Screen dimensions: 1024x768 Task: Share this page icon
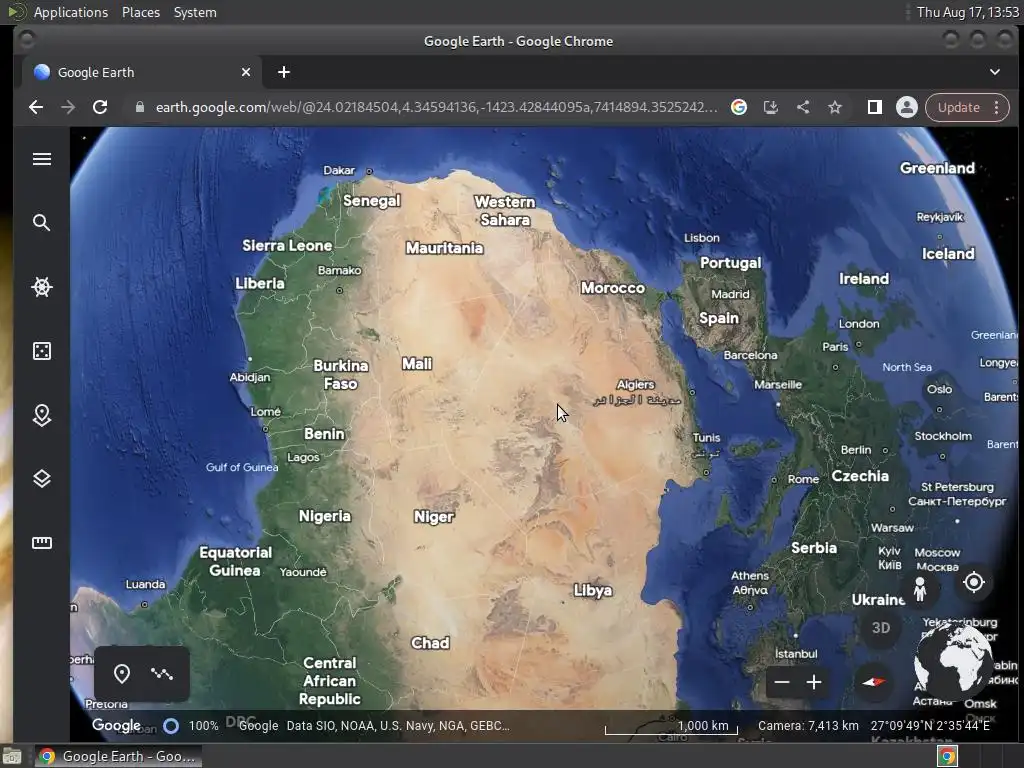tap(803, 107)
